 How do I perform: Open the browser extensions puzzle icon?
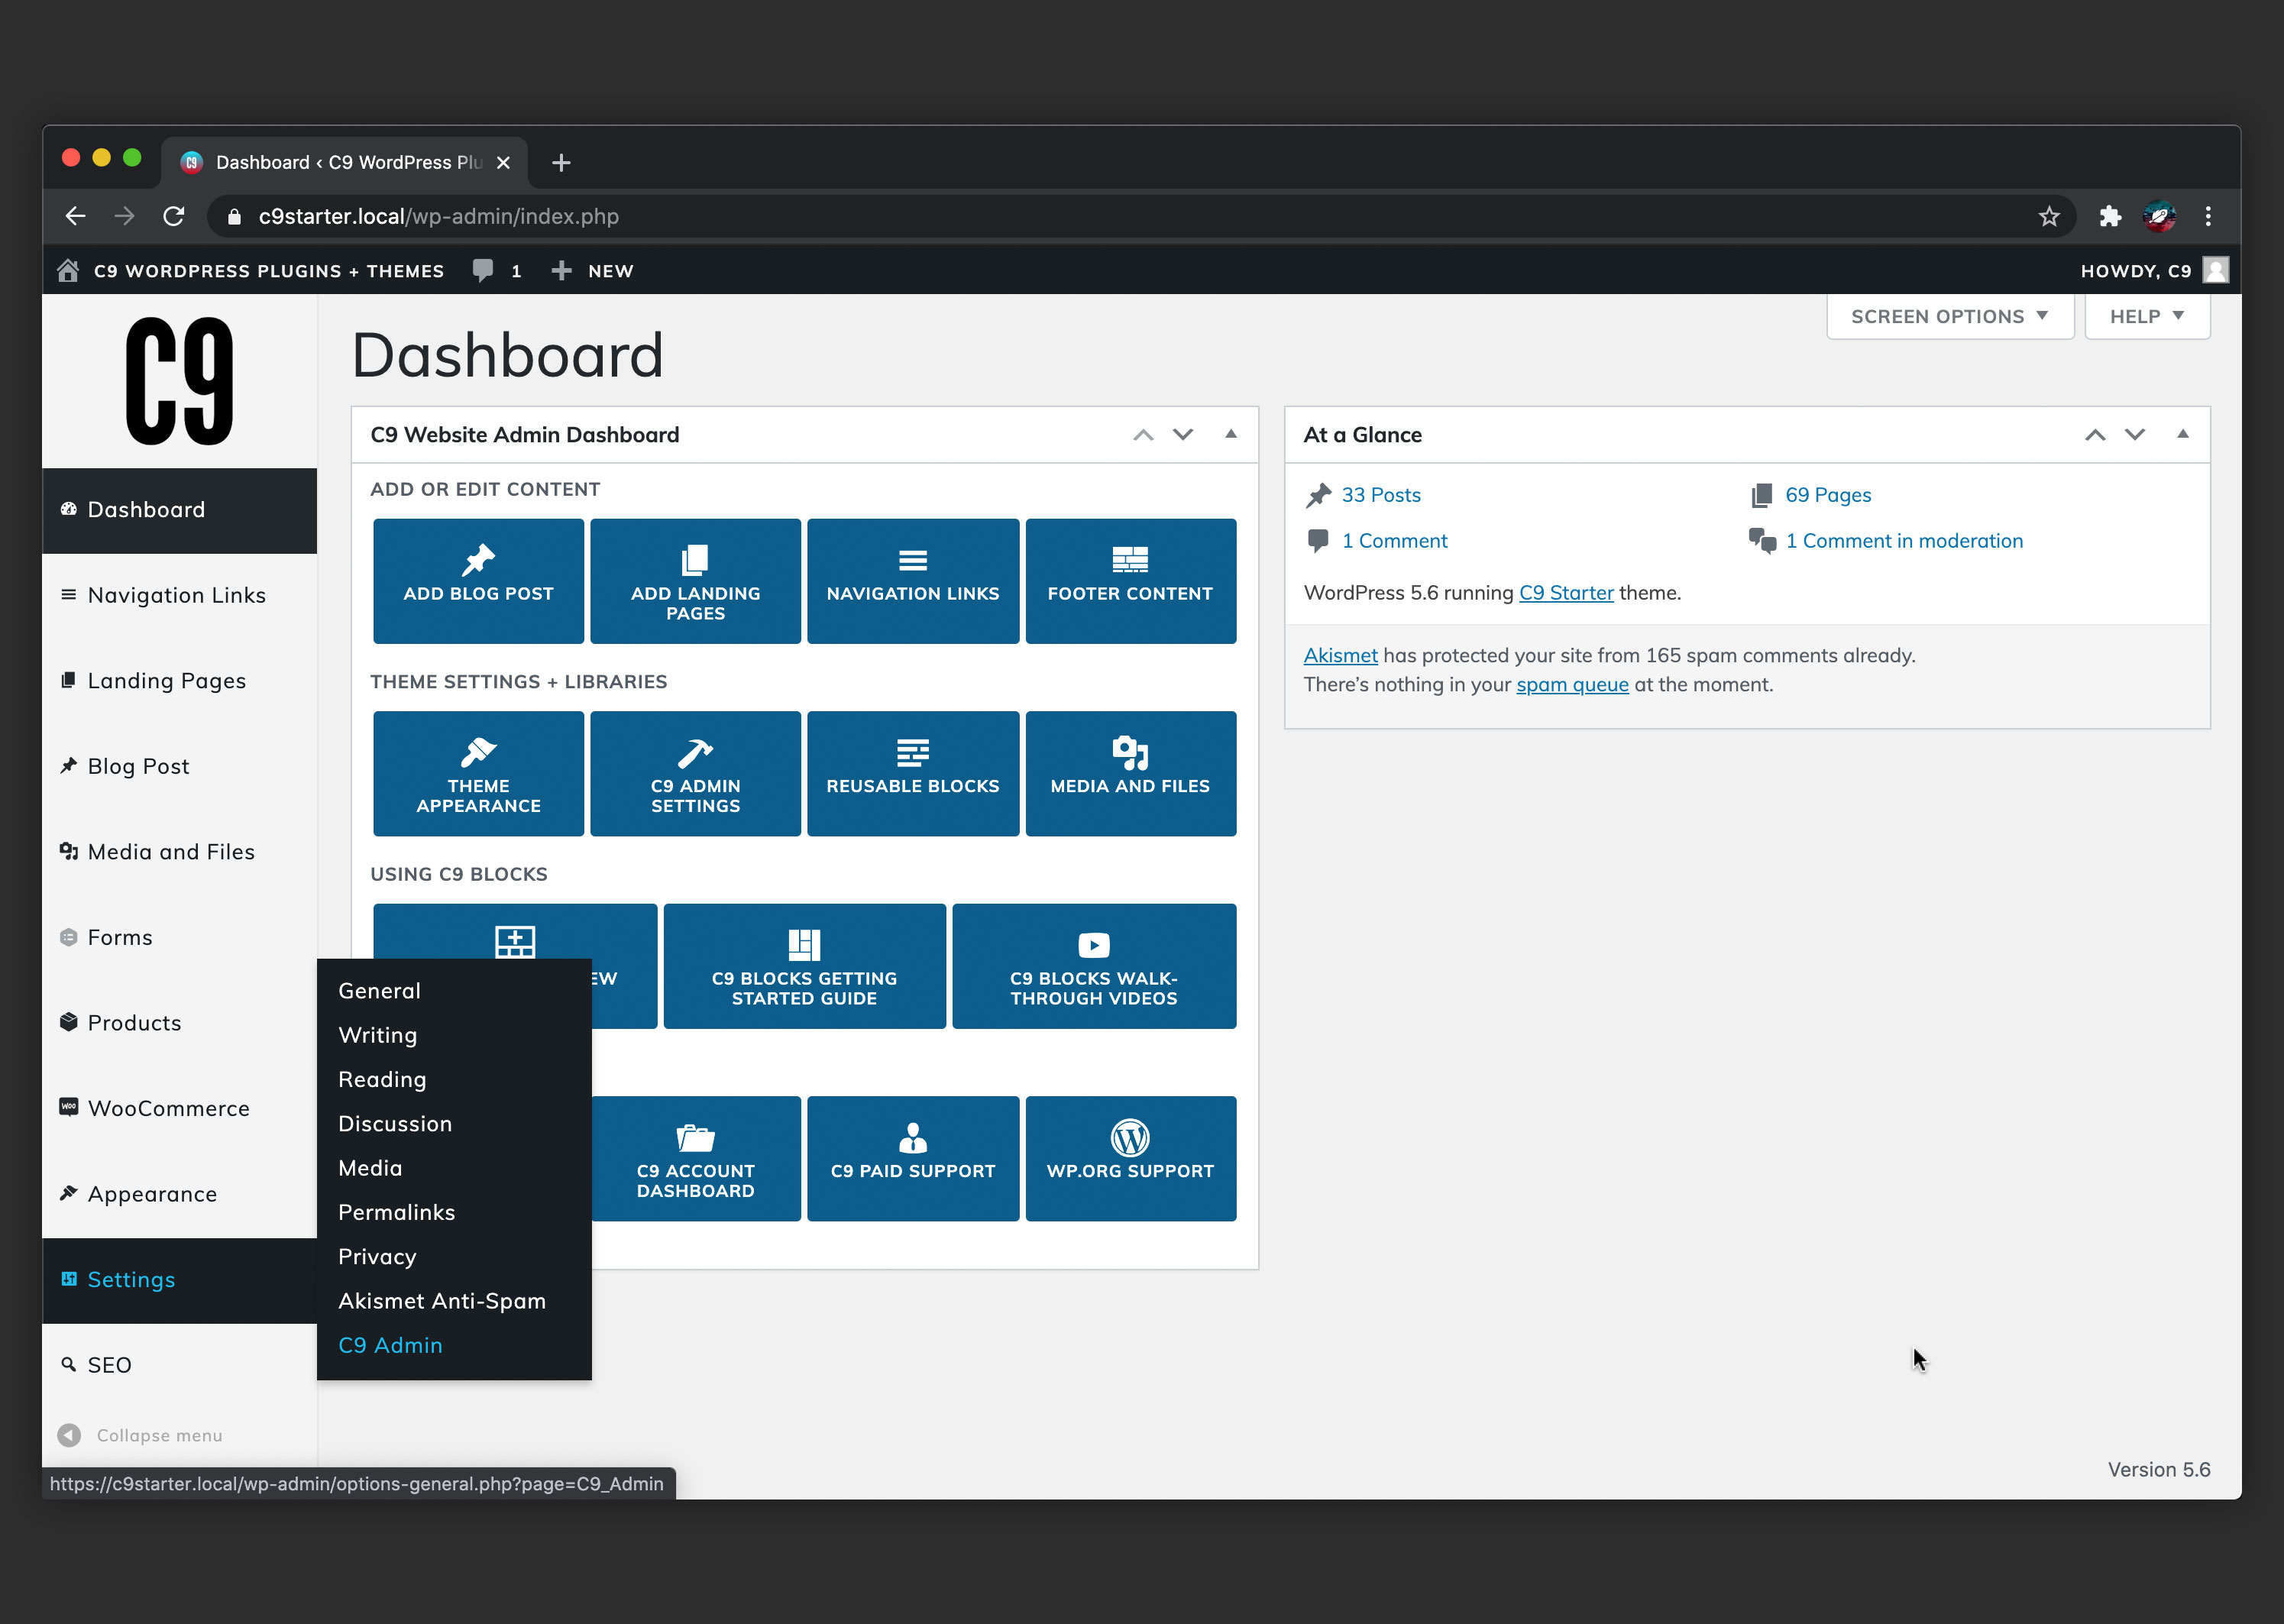(x=2110, y=216)
